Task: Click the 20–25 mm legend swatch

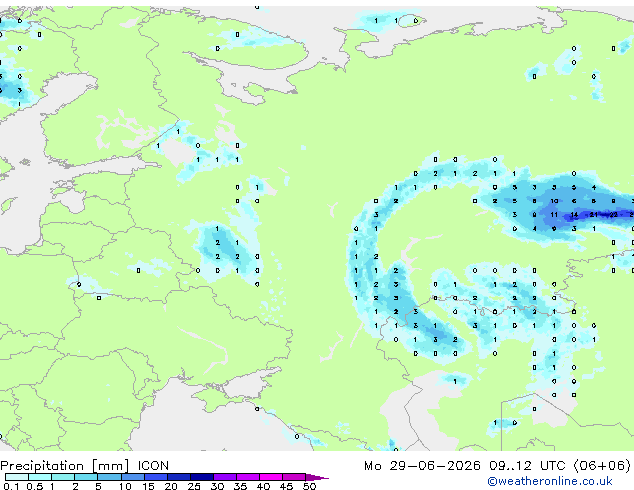Action: tap(178, 477)
